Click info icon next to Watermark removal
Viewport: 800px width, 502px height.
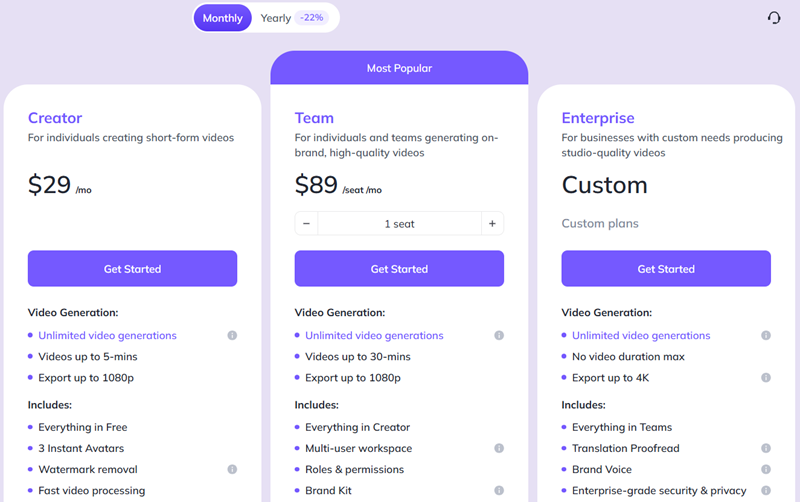[x=232, y=469]
